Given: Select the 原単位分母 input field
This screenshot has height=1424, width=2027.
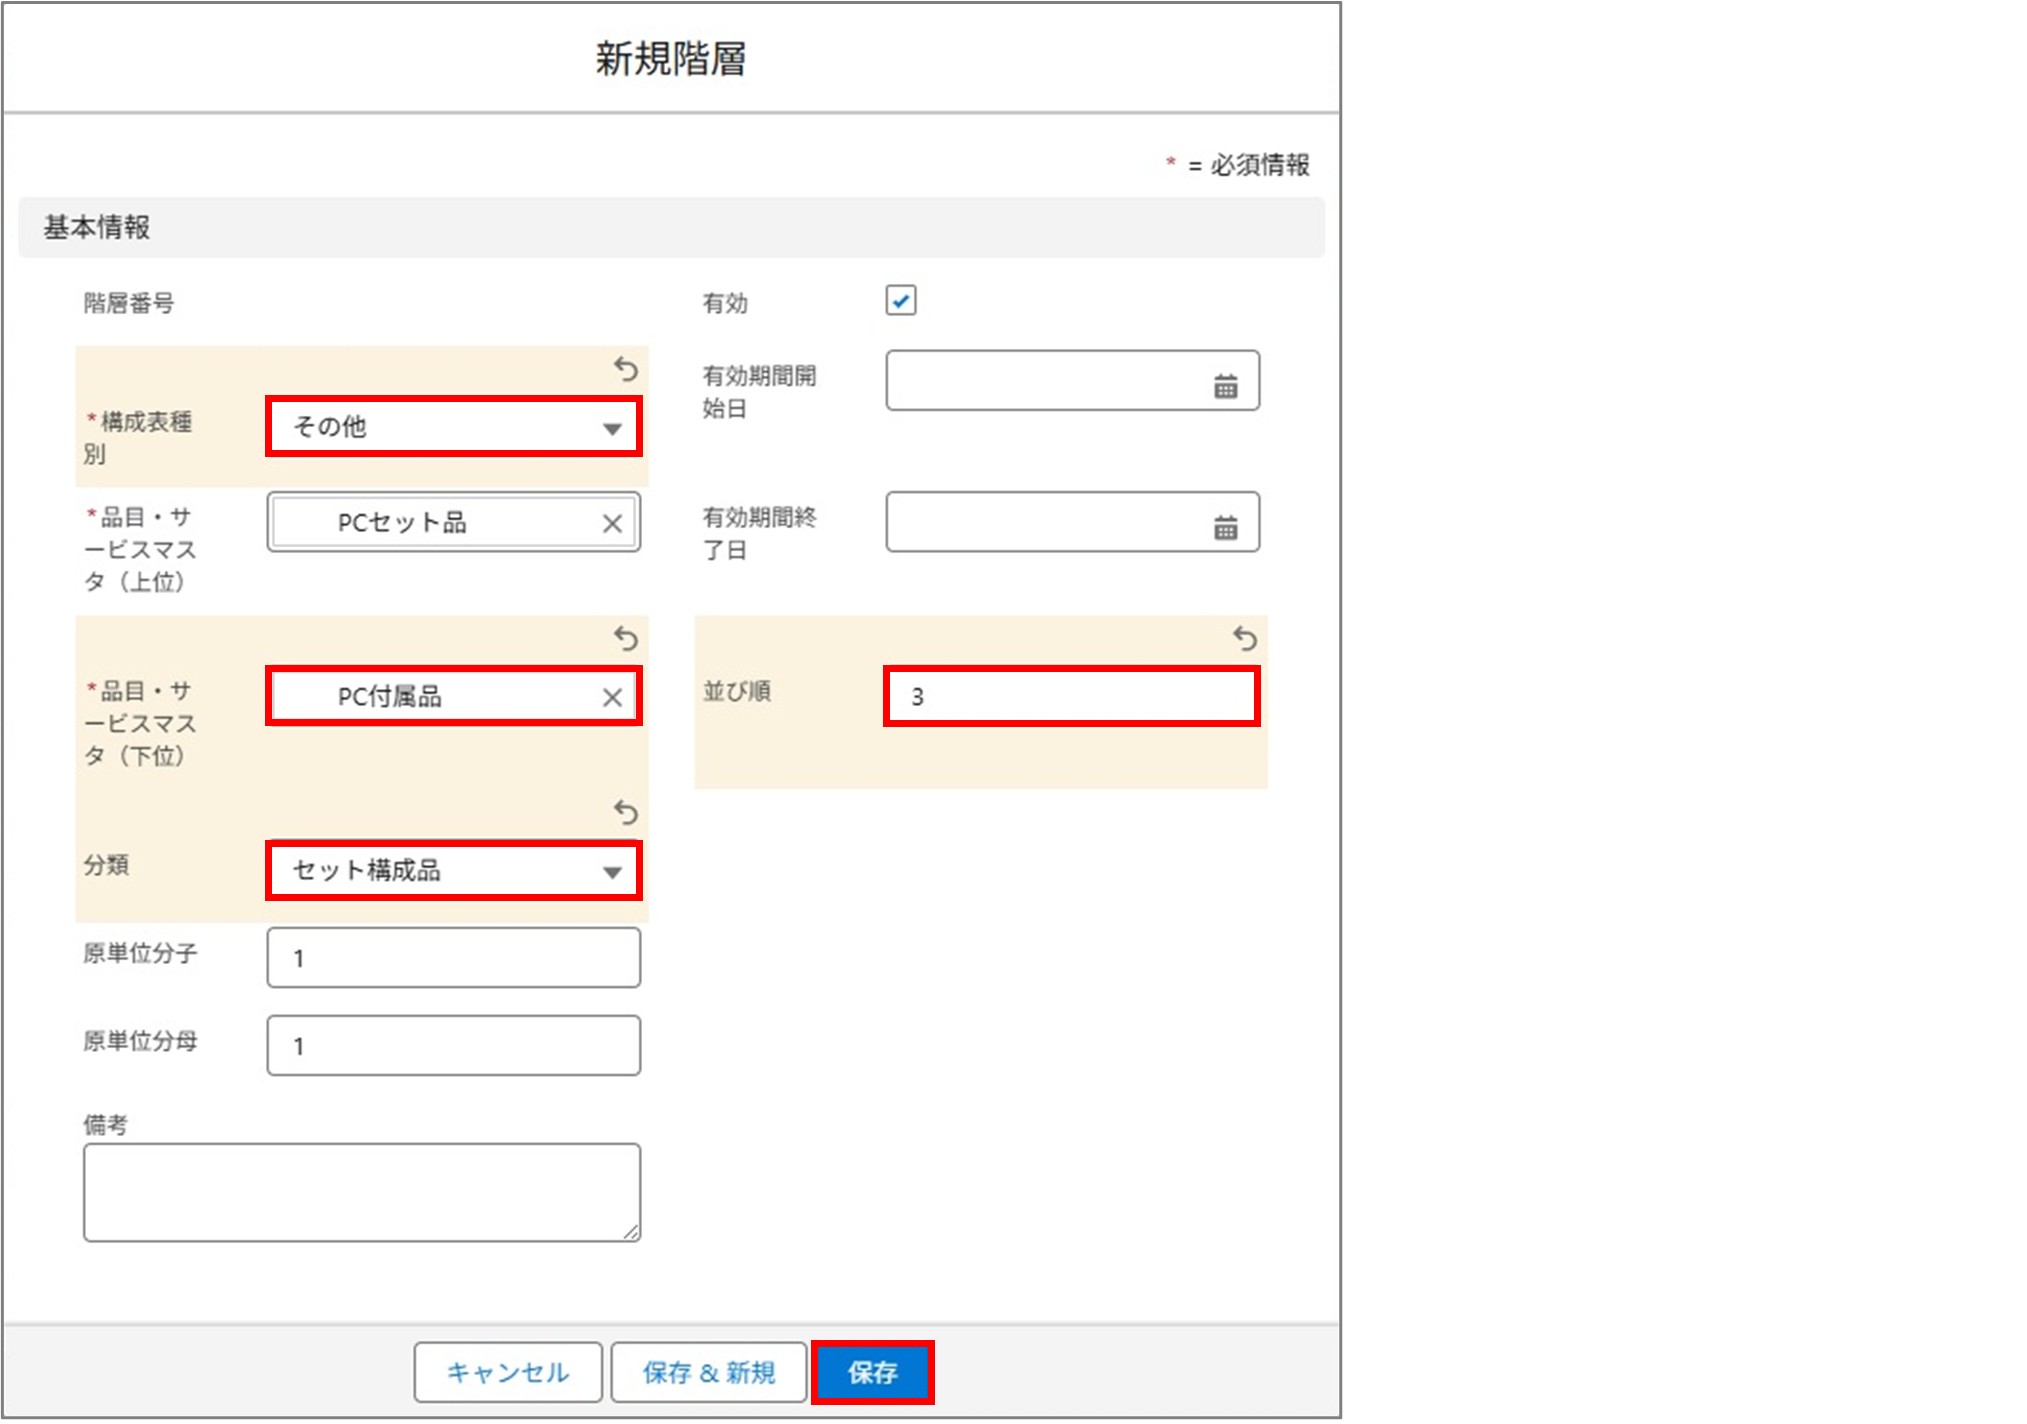Looking at the screenshot, I should [x=454, y=1046].
